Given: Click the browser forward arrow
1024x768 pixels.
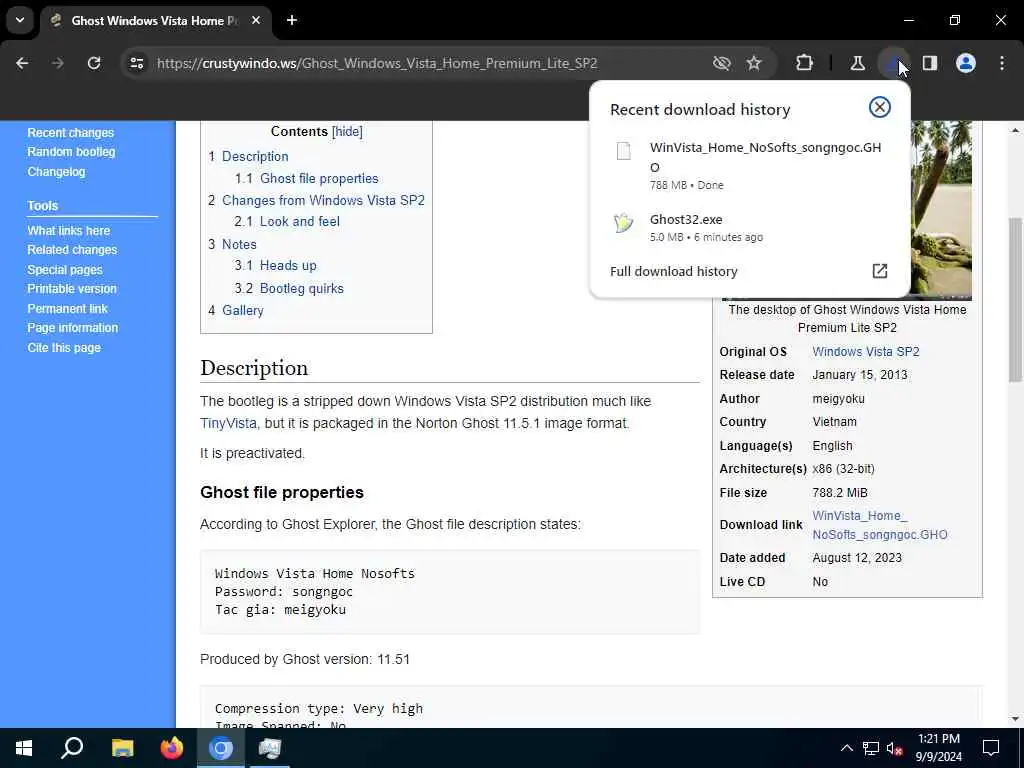Looking at the screenshot, I should tap(58, 63).
